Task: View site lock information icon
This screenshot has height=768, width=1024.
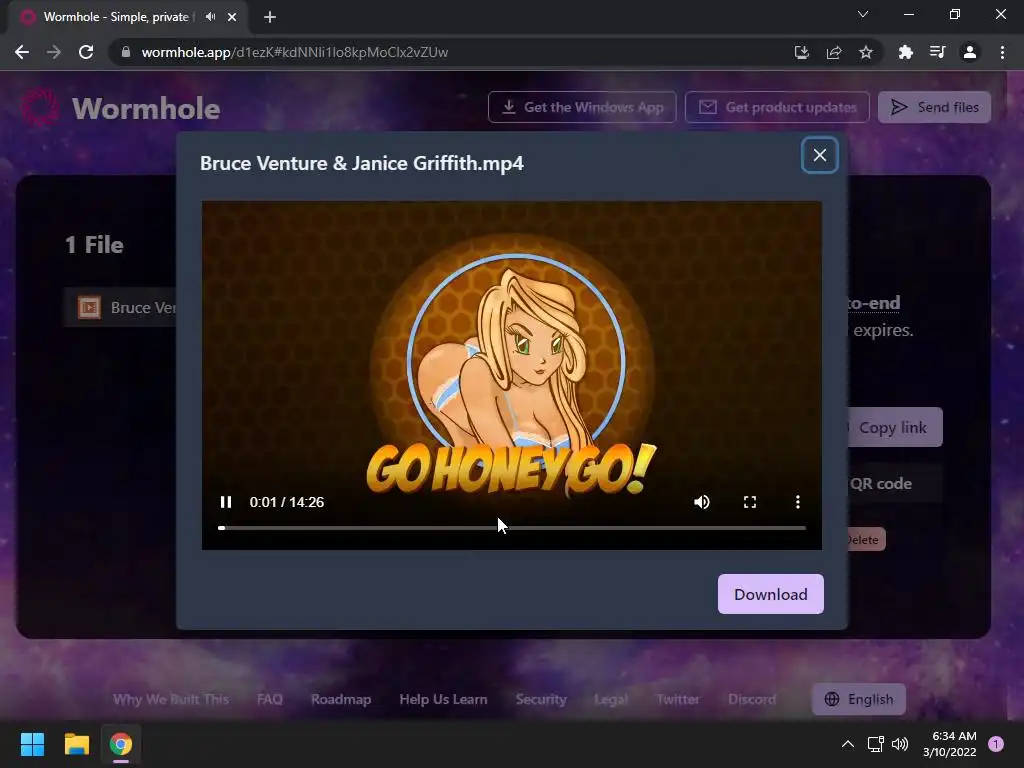Action: pos(125,52)
